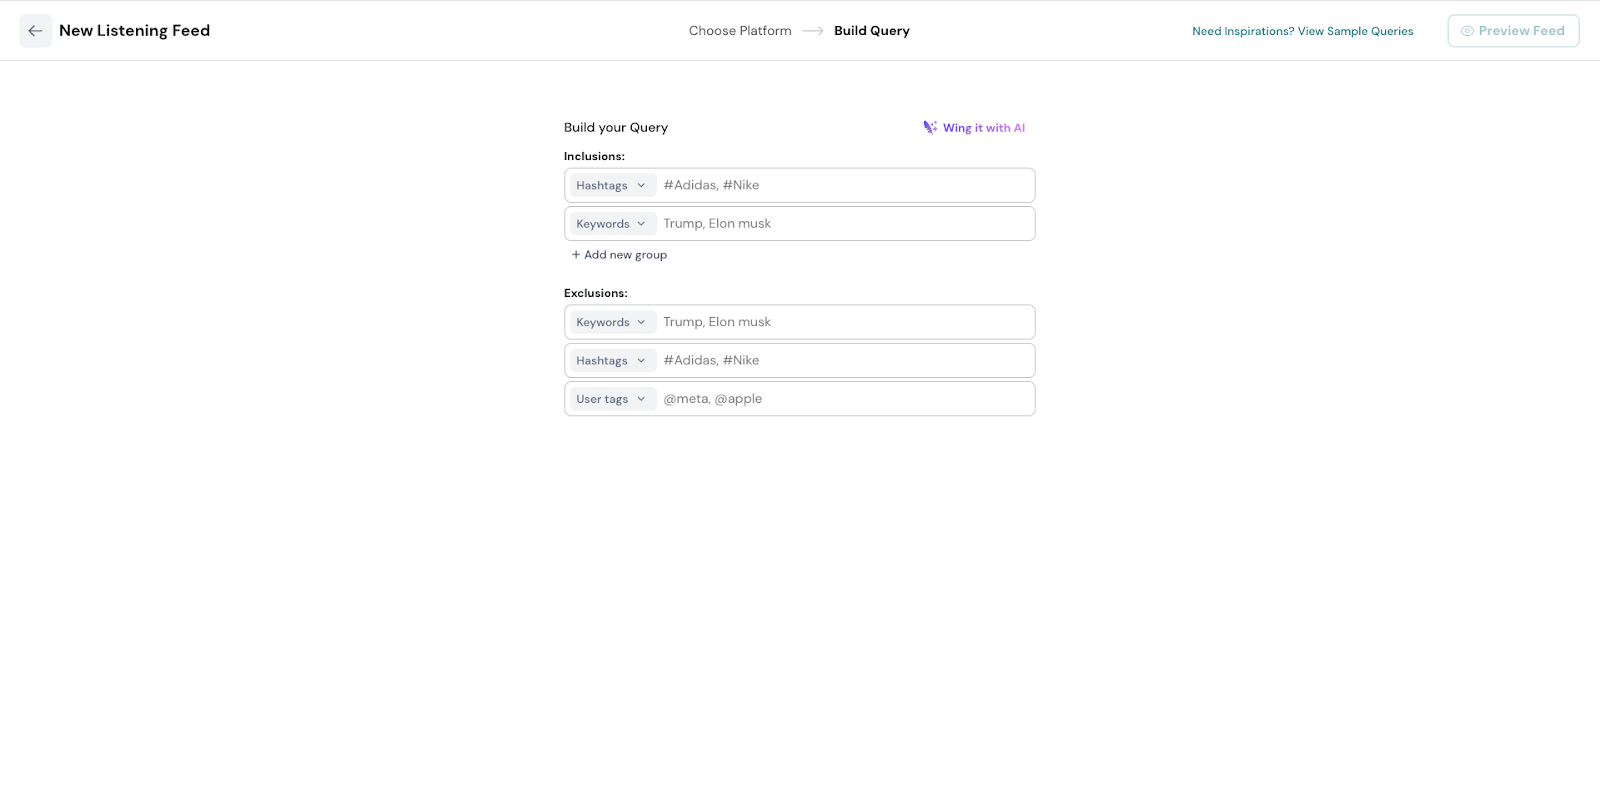Expand the Exclusions Keywords type dropdown
The height and width of the screenshot is (800, 1600).
pyautogui.click(x=612, y=323)
